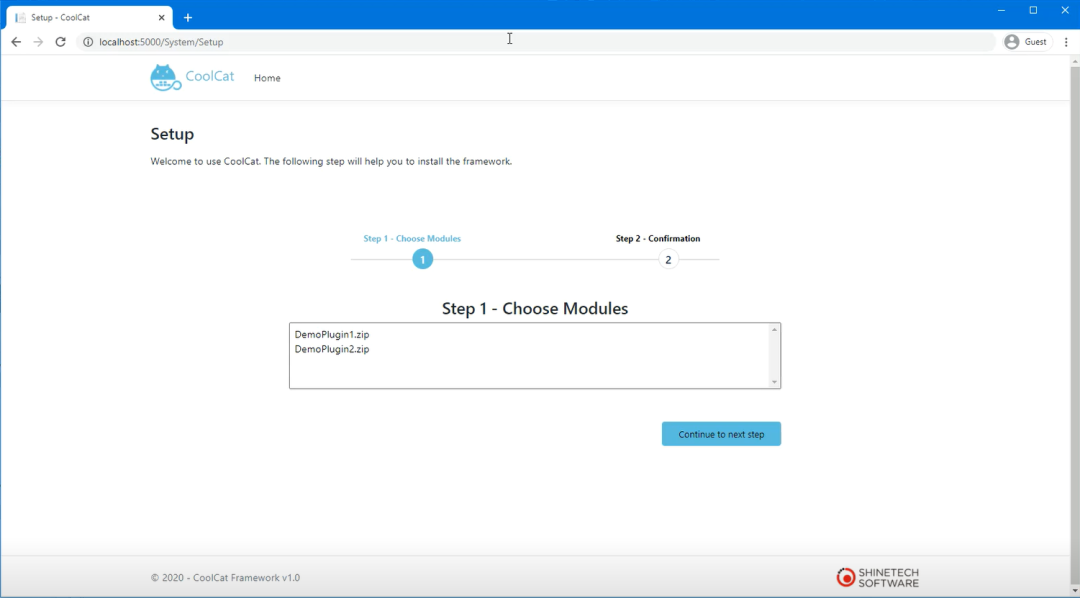This screenshot has height=598, width=1080.
Task: Click the Shinetech Software logo
Action: [878, 577]
